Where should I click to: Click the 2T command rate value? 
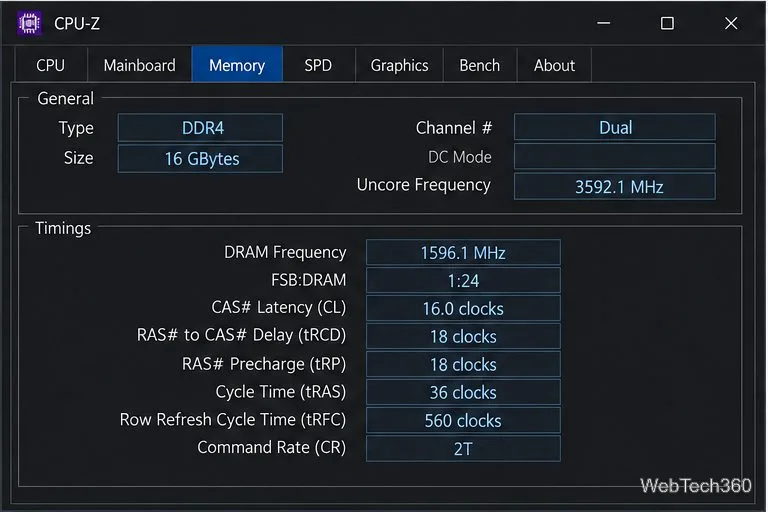(x=463, y=448)
